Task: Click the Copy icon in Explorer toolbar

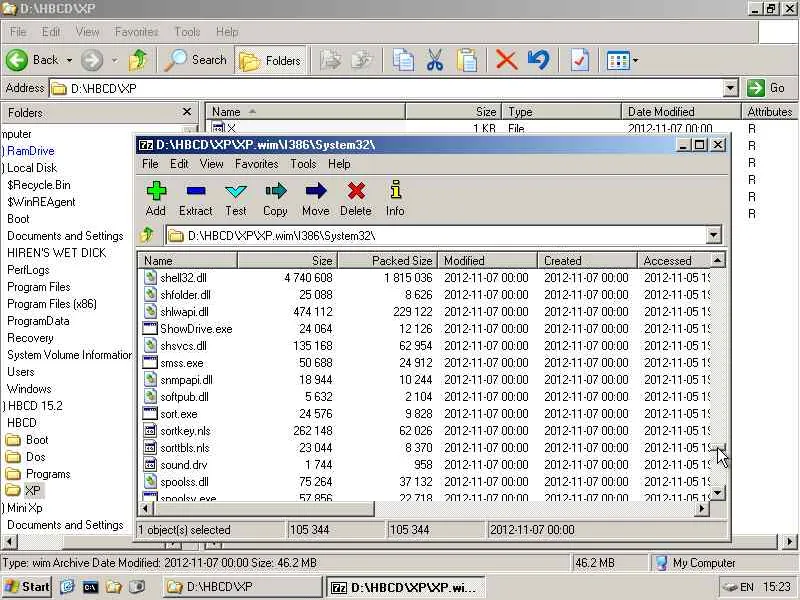Action: pos(403,60)
